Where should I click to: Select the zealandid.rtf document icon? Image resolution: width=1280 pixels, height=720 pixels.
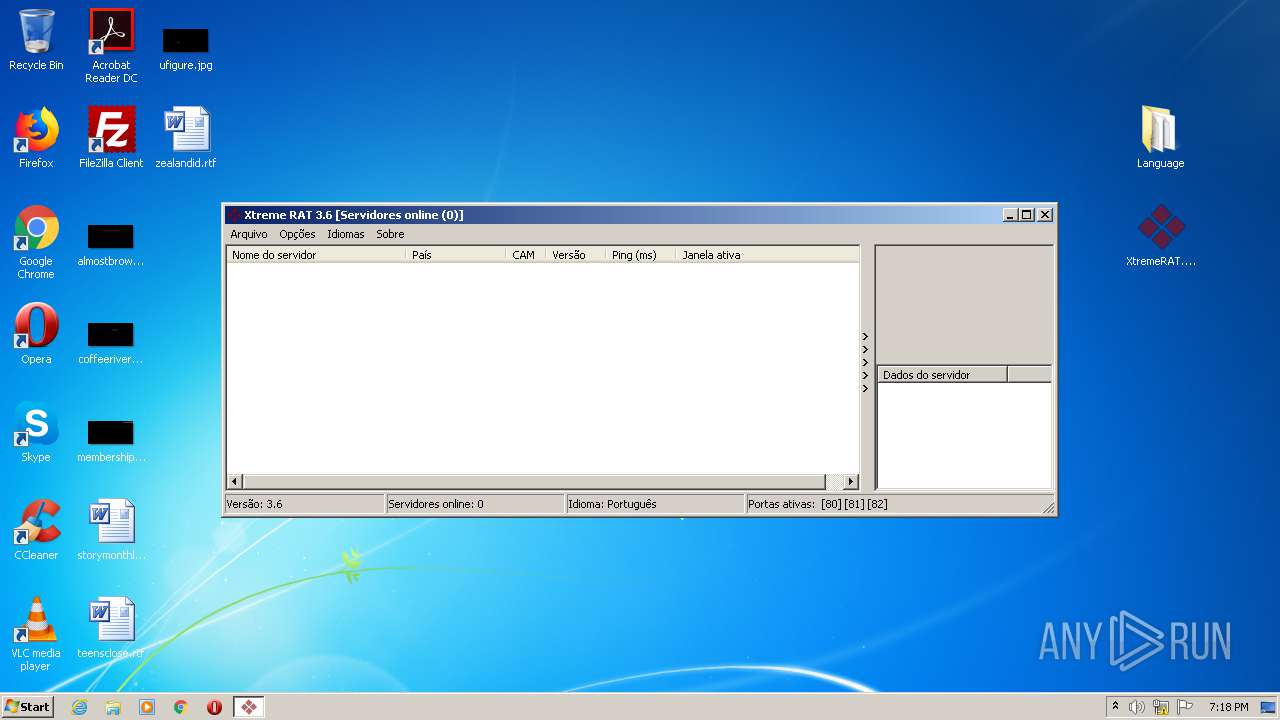coord(186,138)
